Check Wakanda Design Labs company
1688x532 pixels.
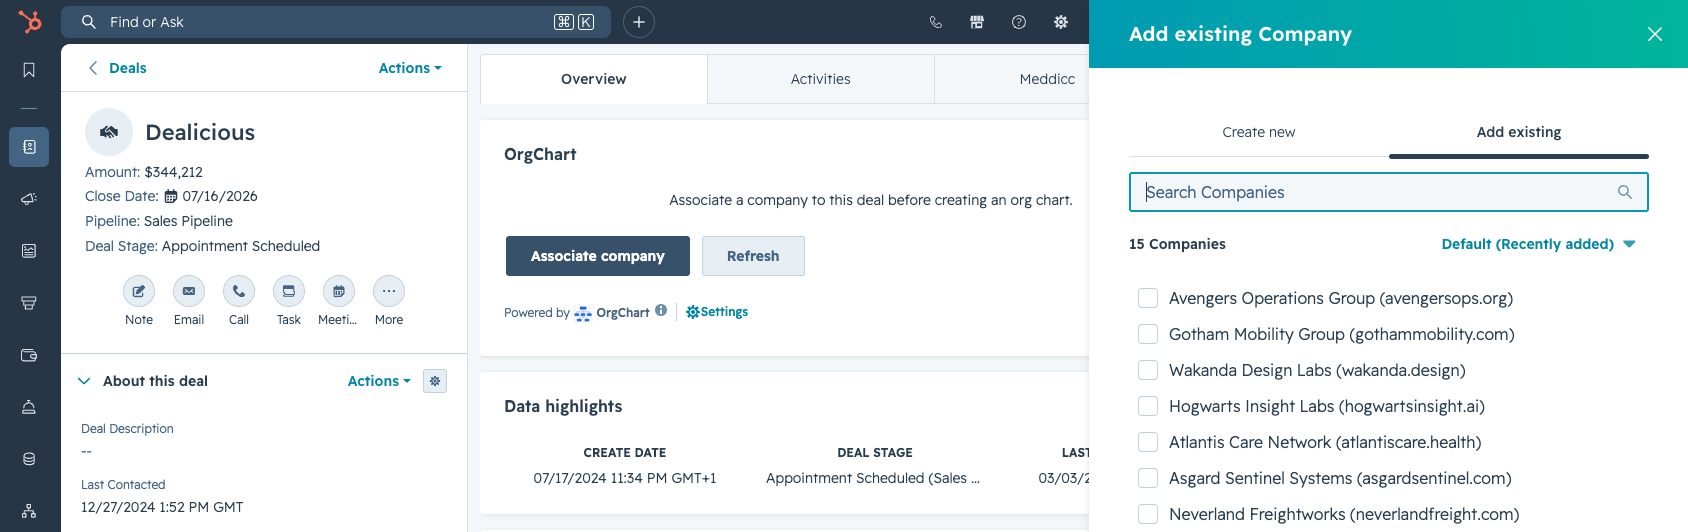1148,370
